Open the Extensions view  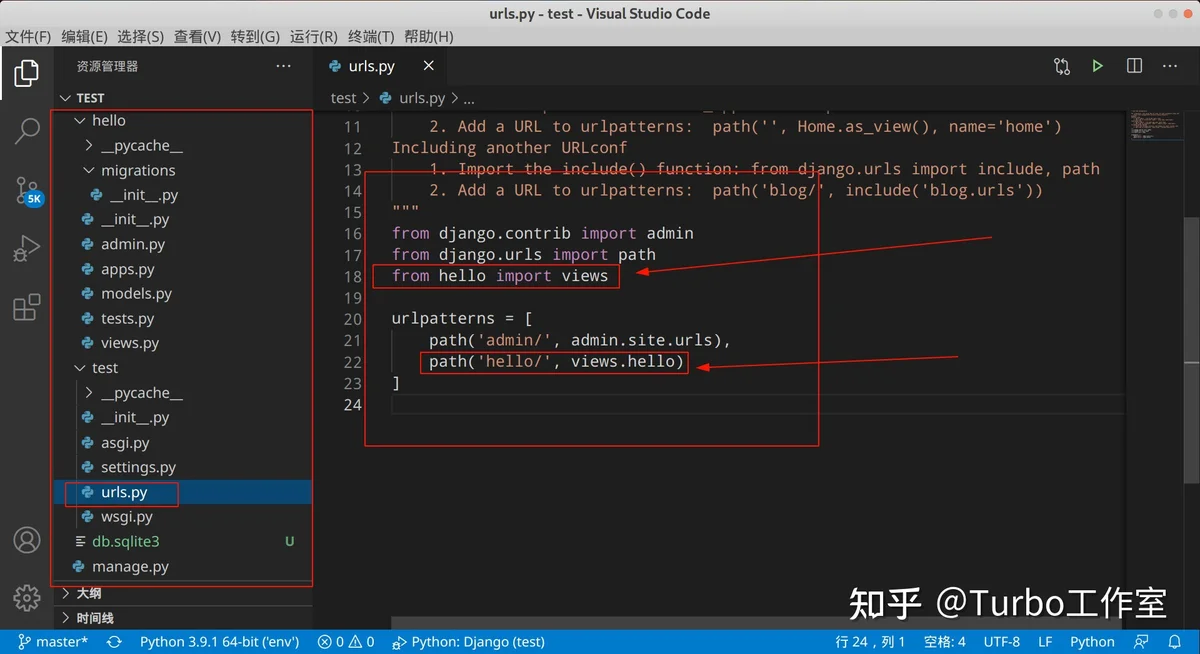(x=27, y=307)
